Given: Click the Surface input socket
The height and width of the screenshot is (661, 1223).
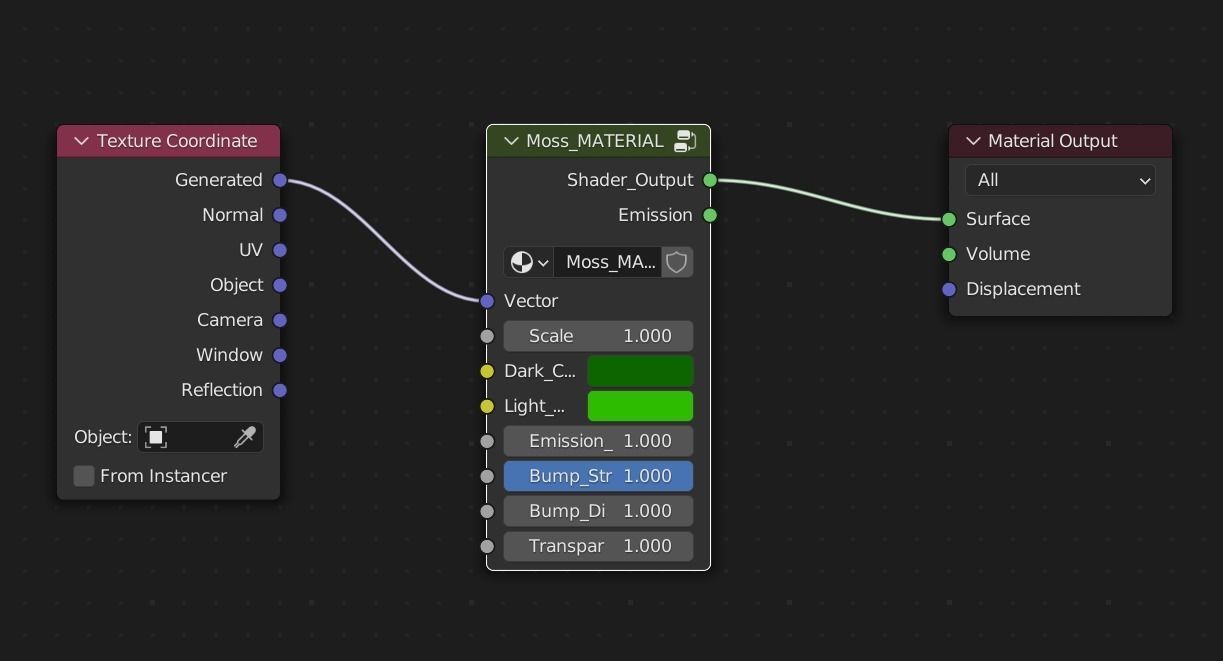Looking at the screenshot, I should [949, 219].
